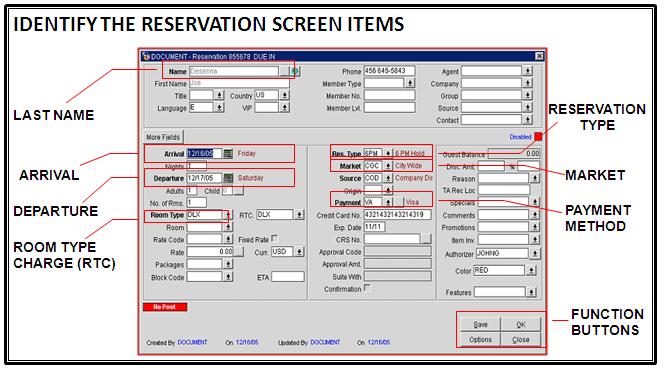Click the Created By DOCUMENT link
Viewport: 664px width, 371px height.
pos(193,342)
